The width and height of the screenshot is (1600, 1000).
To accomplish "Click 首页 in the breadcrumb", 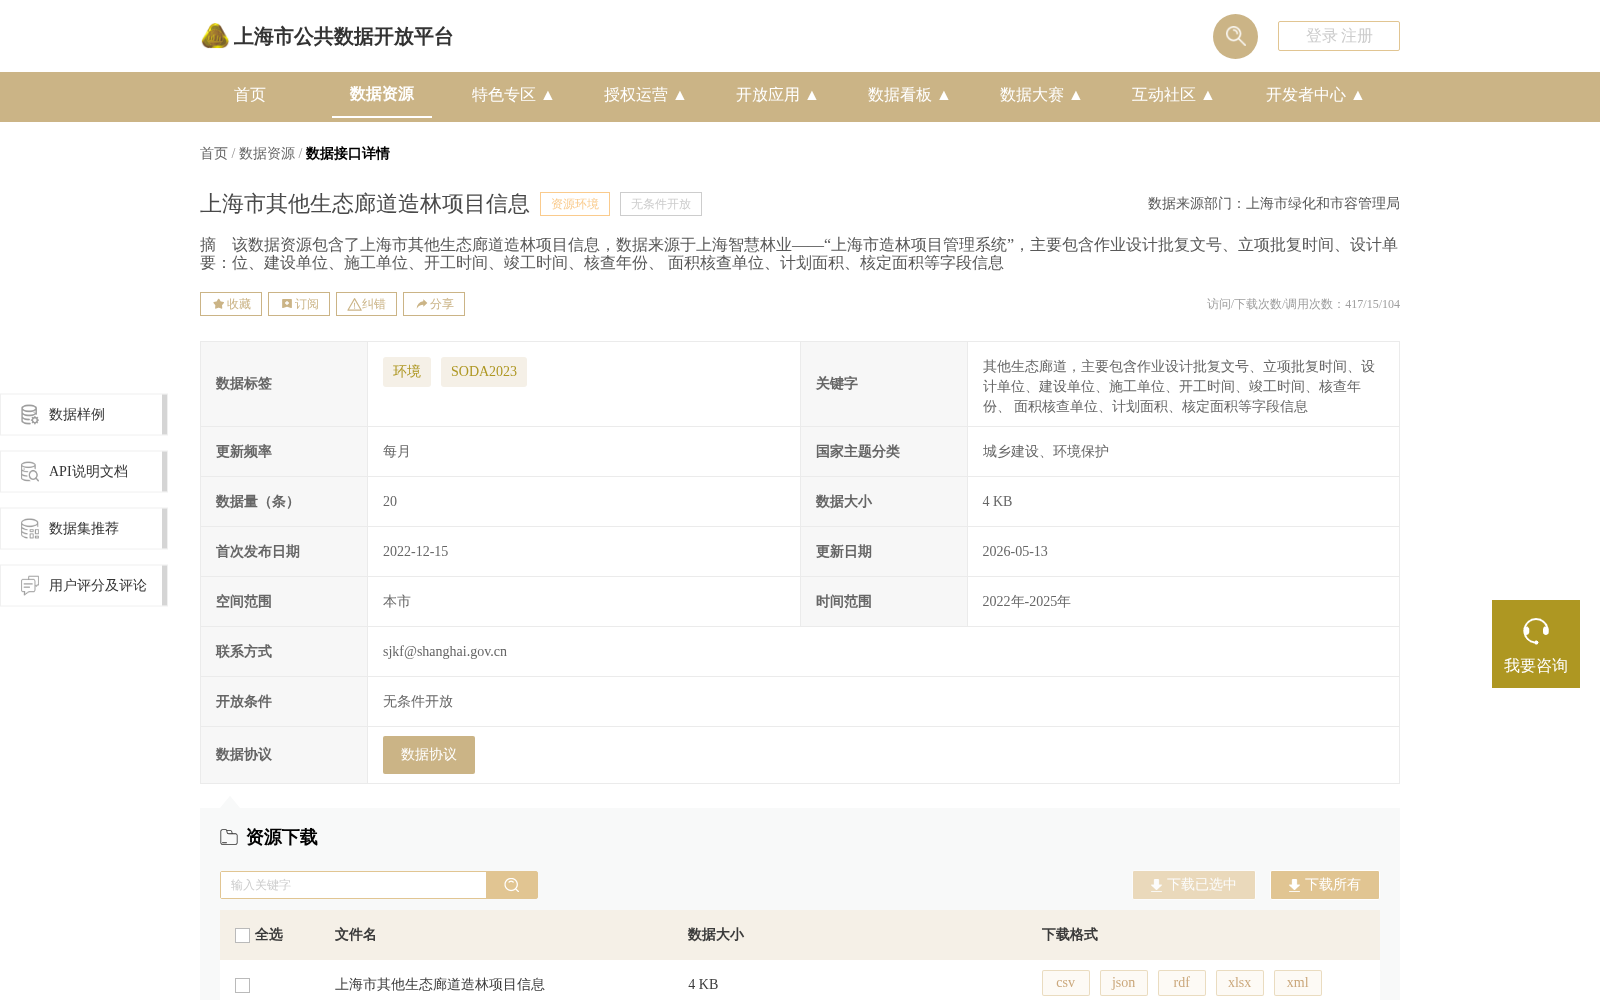I will [x=214, y=153].
